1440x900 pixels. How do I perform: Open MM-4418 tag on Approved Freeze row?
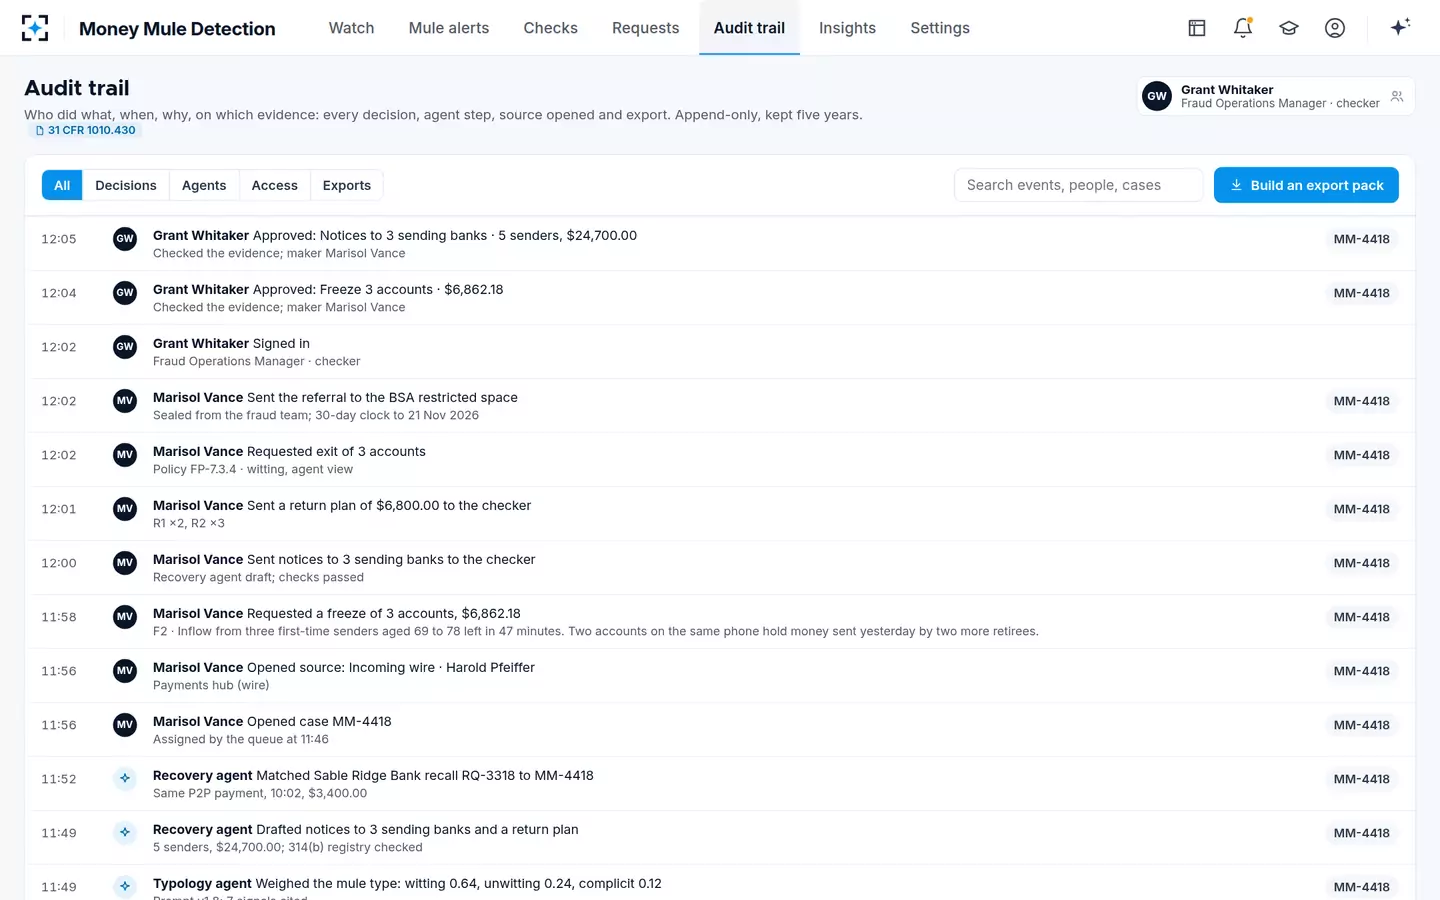1362,293
